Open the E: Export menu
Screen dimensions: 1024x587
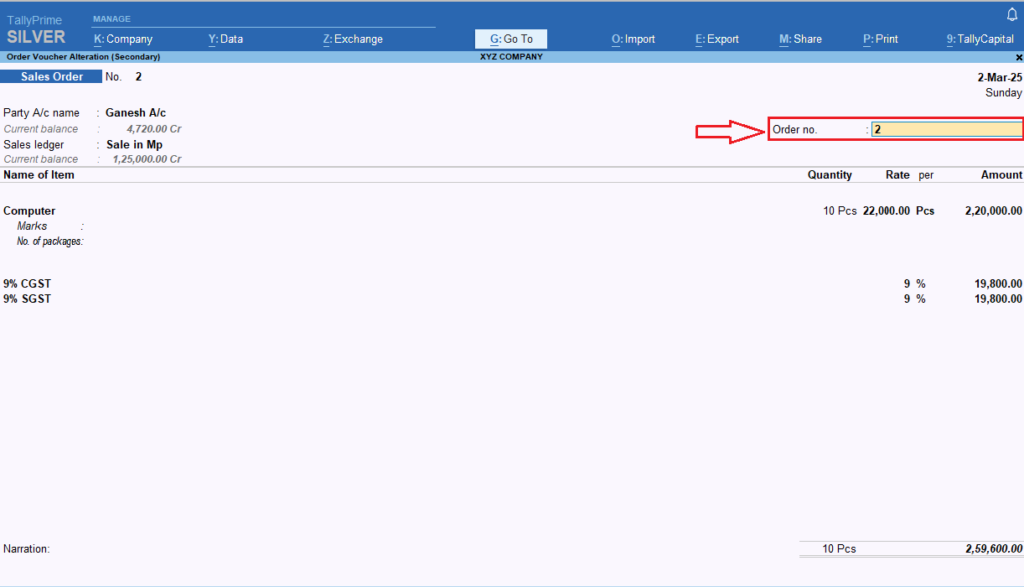[716, 39]
